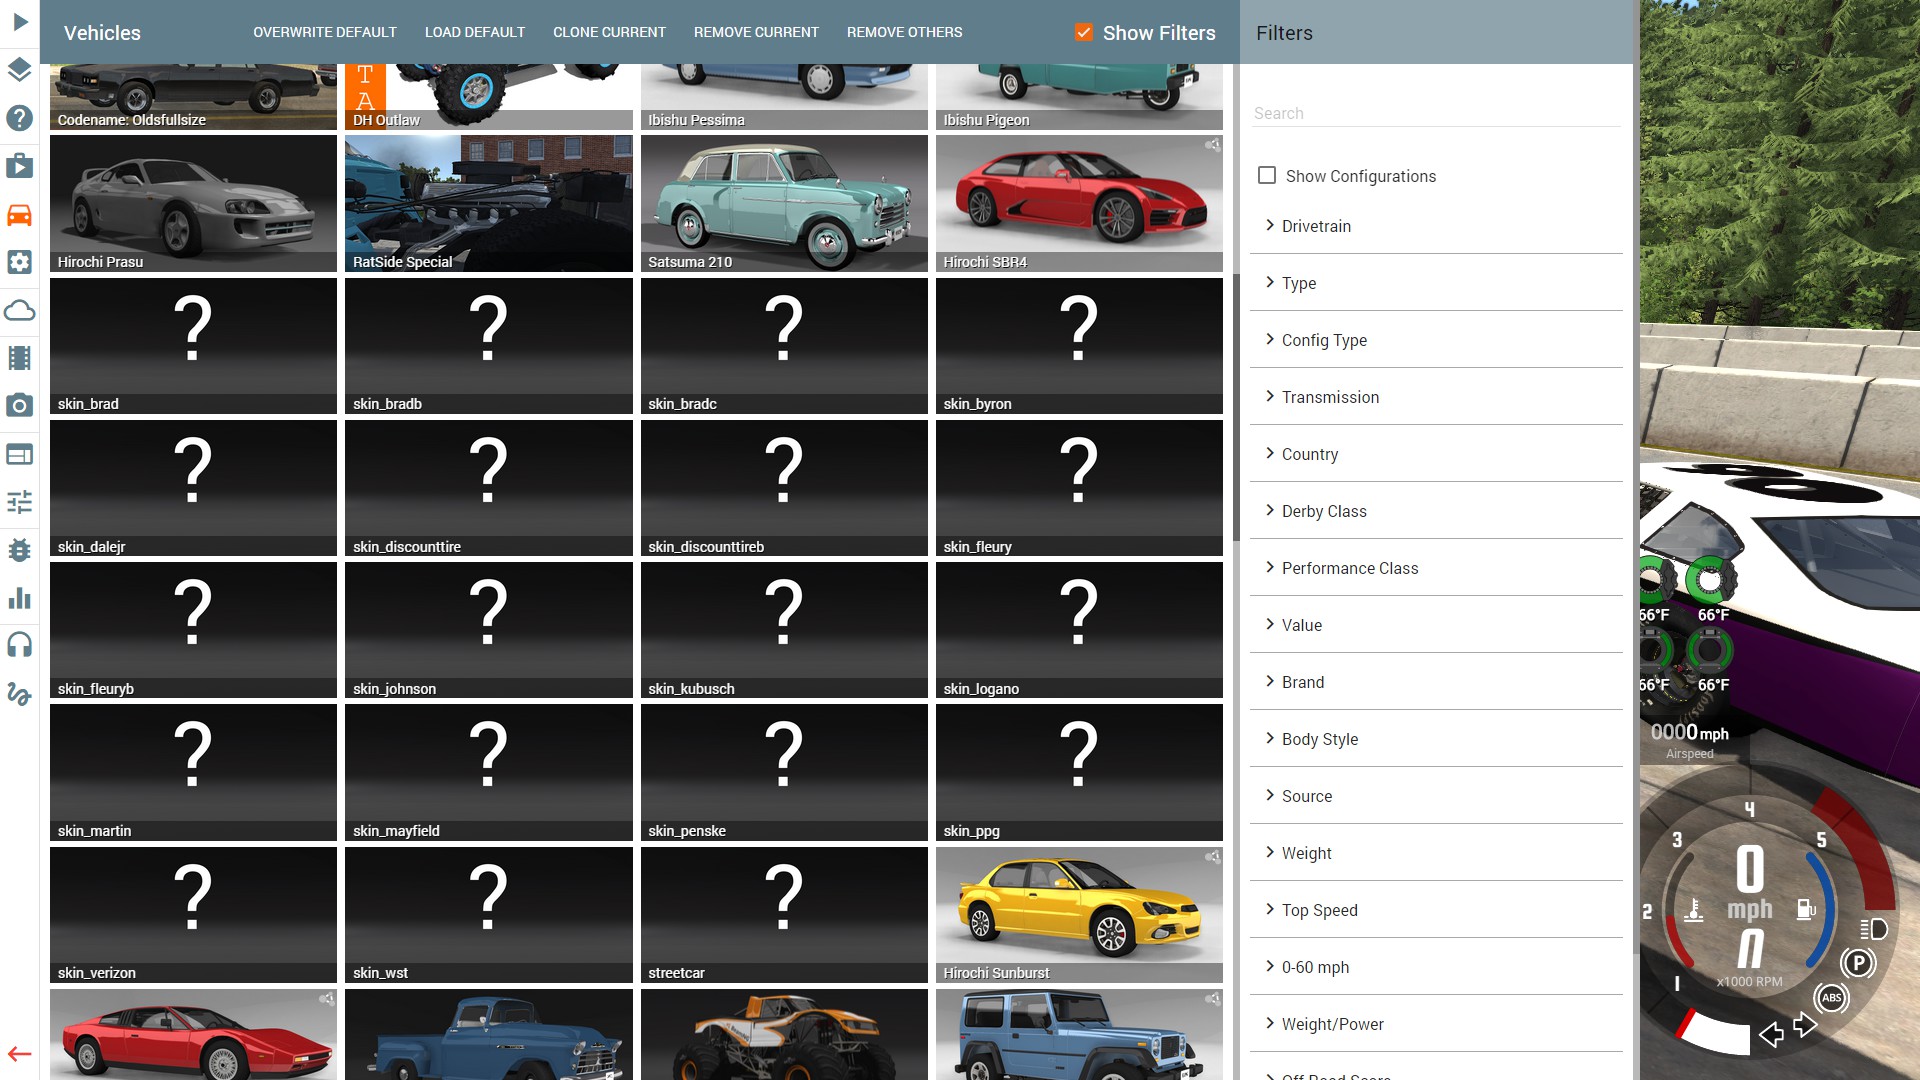
Task: Click the play icon in the sidebar
Action: [x=20, y=21]
